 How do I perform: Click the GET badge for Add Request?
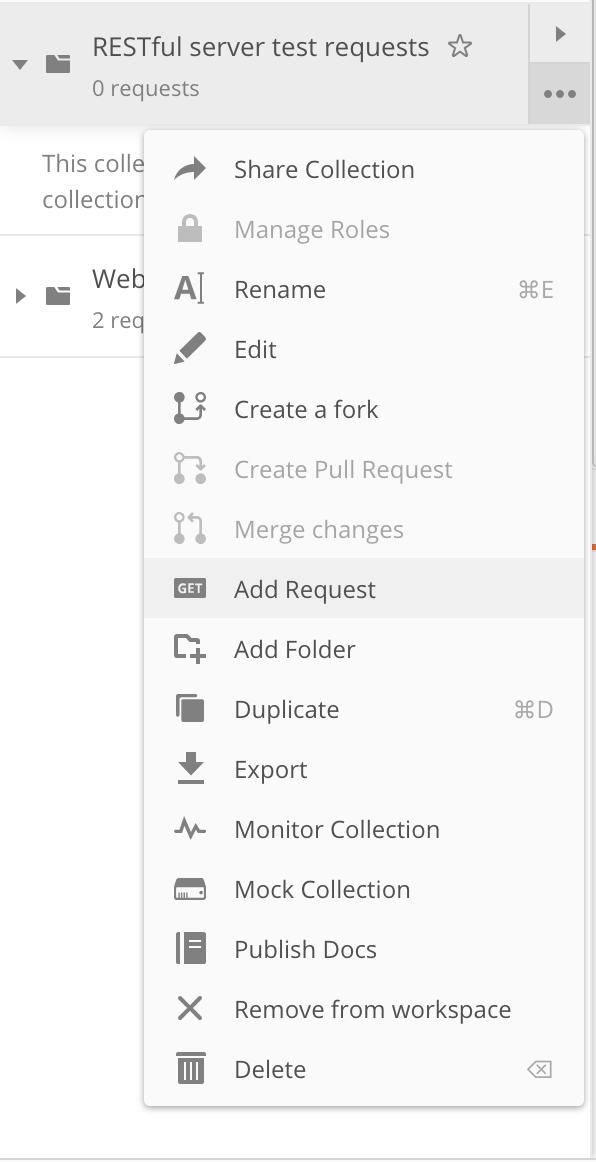[x=190, y=588]
